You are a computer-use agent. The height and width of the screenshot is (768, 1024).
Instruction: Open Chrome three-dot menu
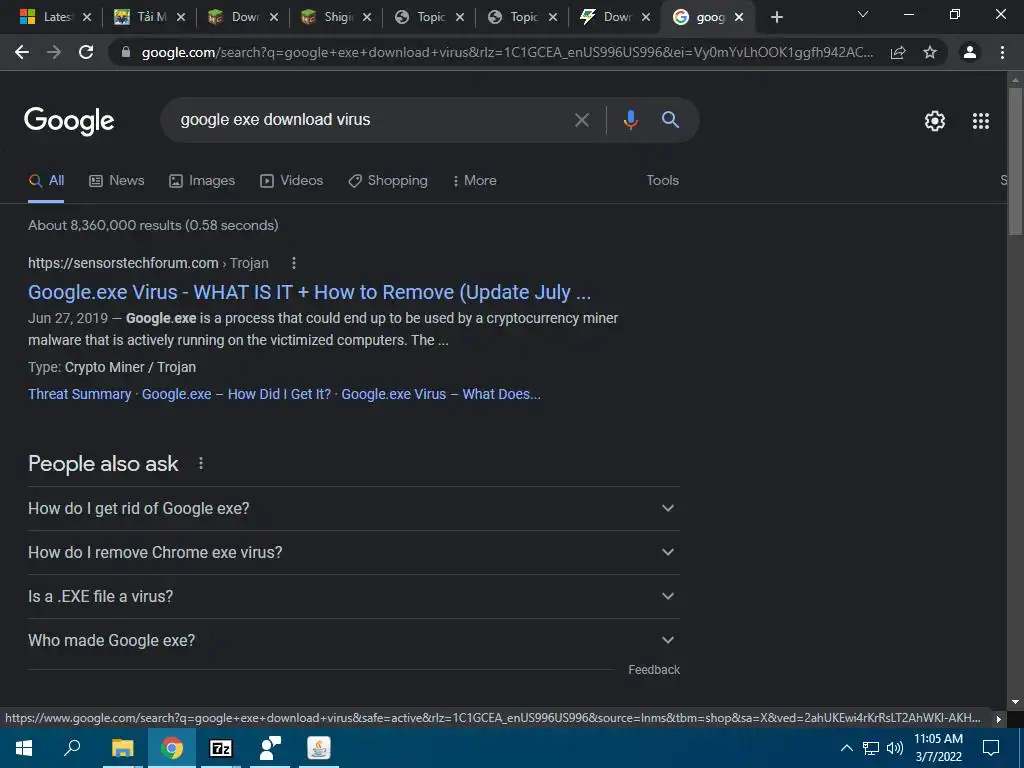[x=1002, y=52]
